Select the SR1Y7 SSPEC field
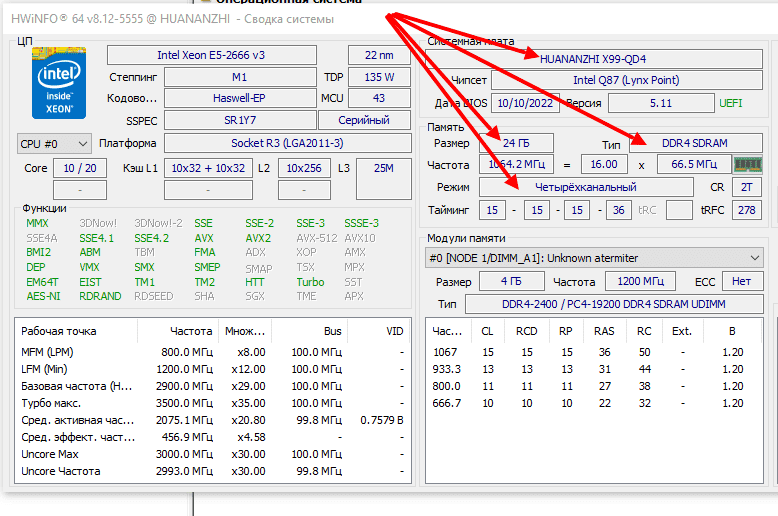Image resolution: width=778 pixels, height=516 pixels. tap(239, 120)
